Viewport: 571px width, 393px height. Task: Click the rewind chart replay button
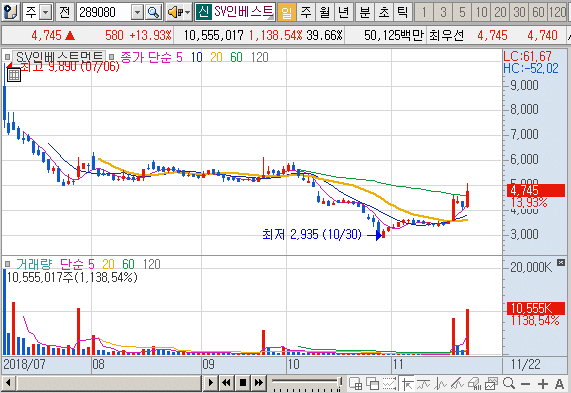pyautogui.click(x=226, y=383)
